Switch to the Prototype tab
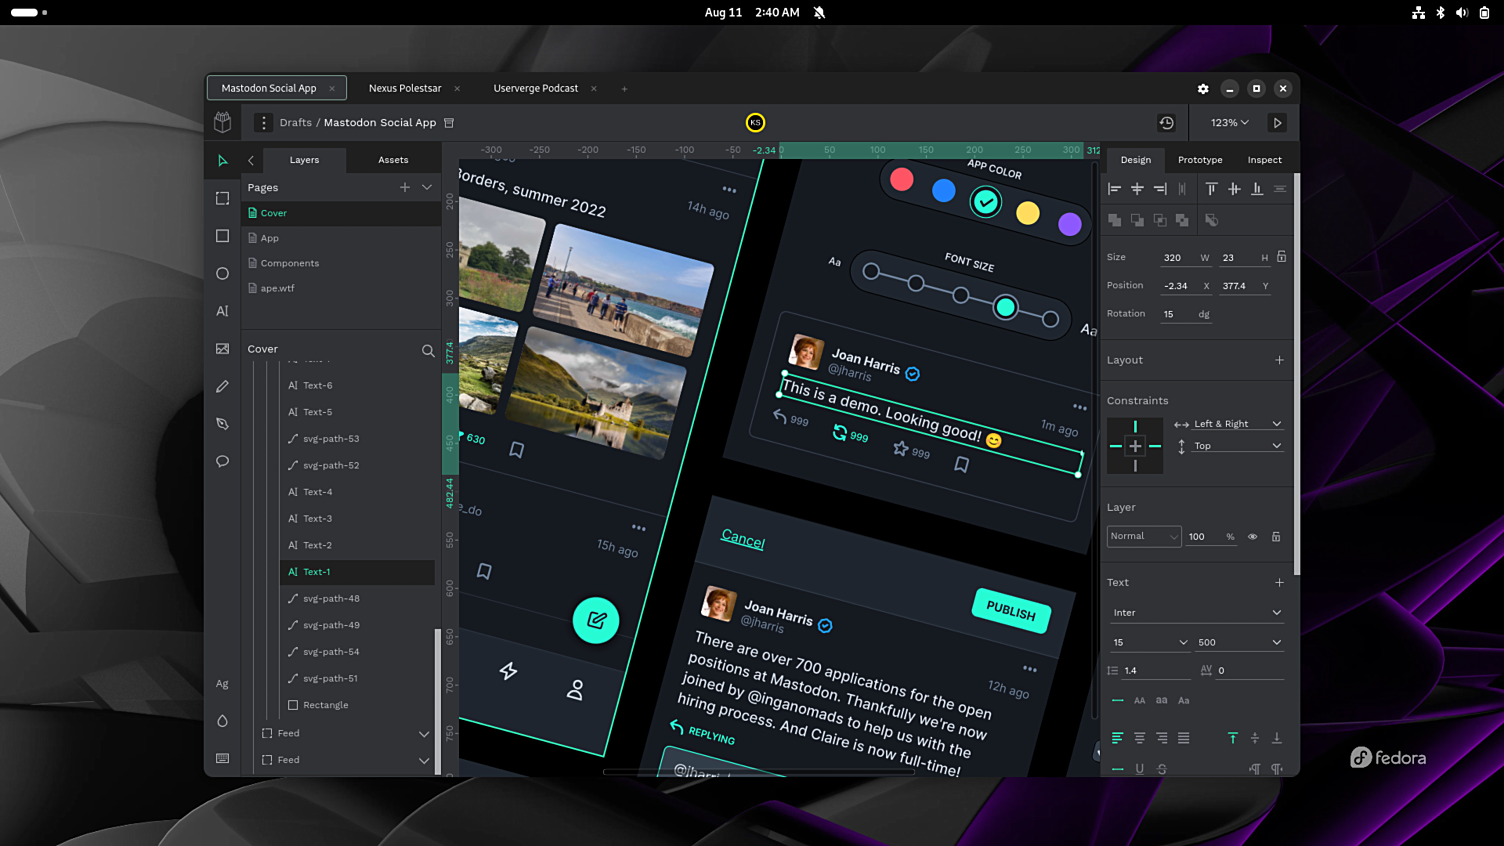 click(x=1199, y=160)
